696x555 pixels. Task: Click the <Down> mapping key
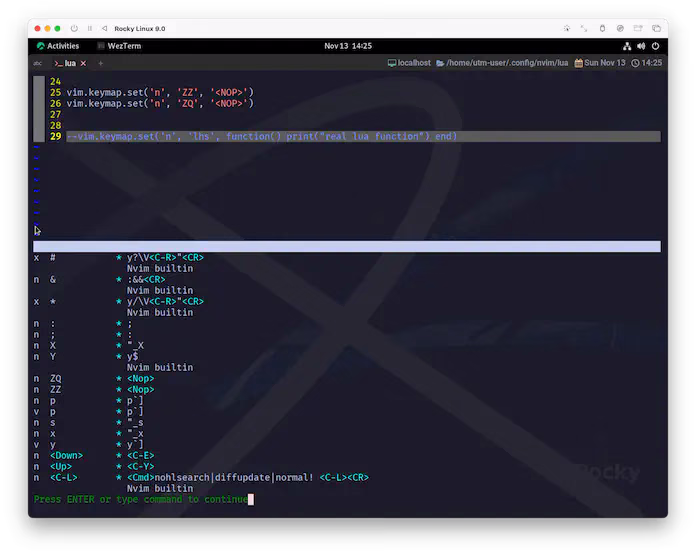66,456
